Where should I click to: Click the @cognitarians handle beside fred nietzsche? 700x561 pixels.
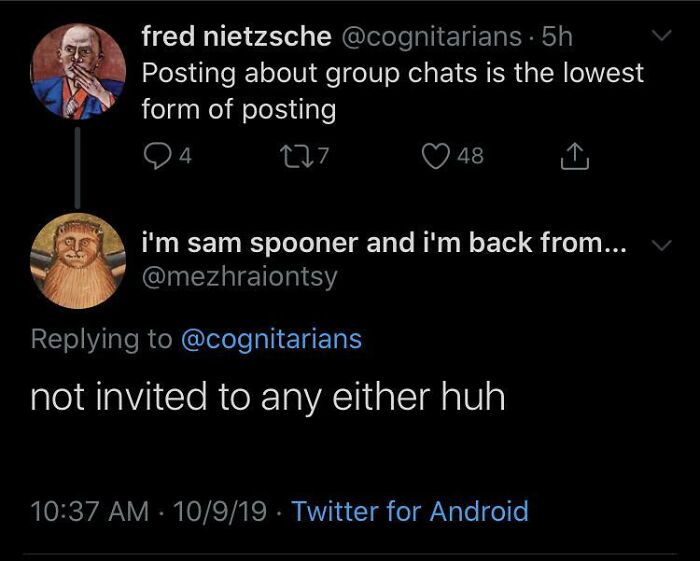[x=431, y=37]
